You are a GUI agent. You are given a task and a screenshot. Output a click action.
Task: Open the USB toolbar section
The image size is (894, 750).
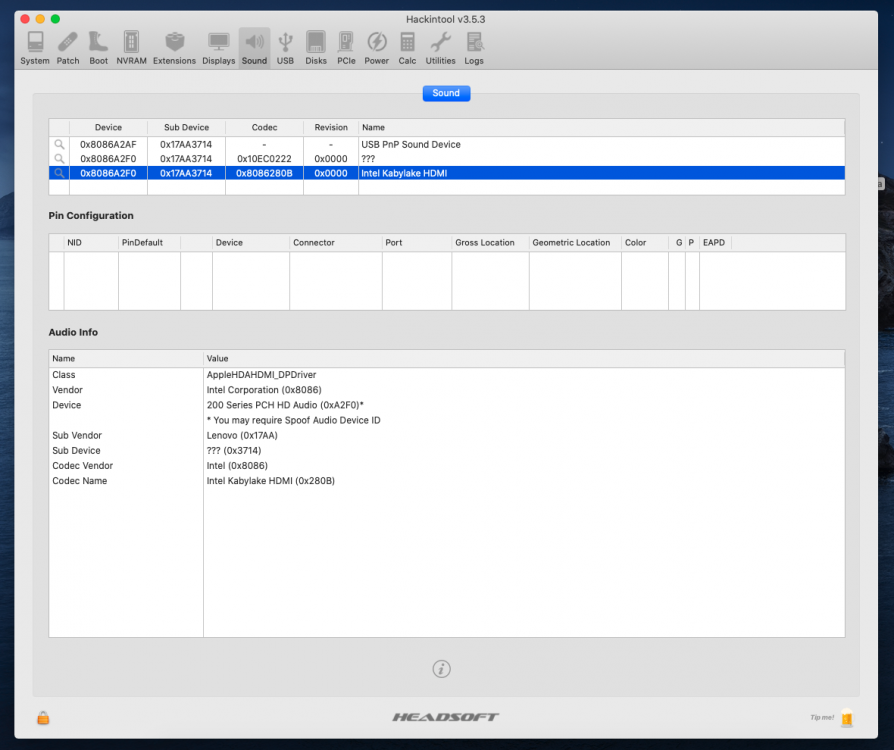click(285, 48)
